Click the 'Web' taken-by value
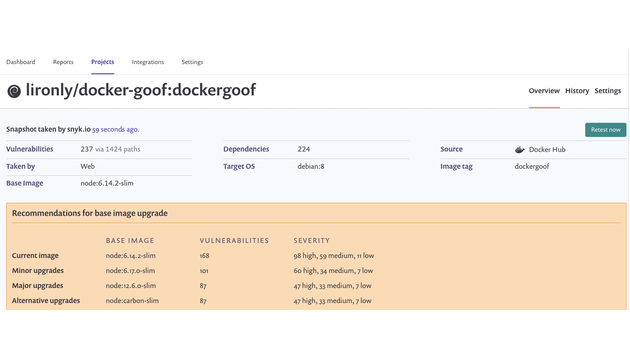 88,166
